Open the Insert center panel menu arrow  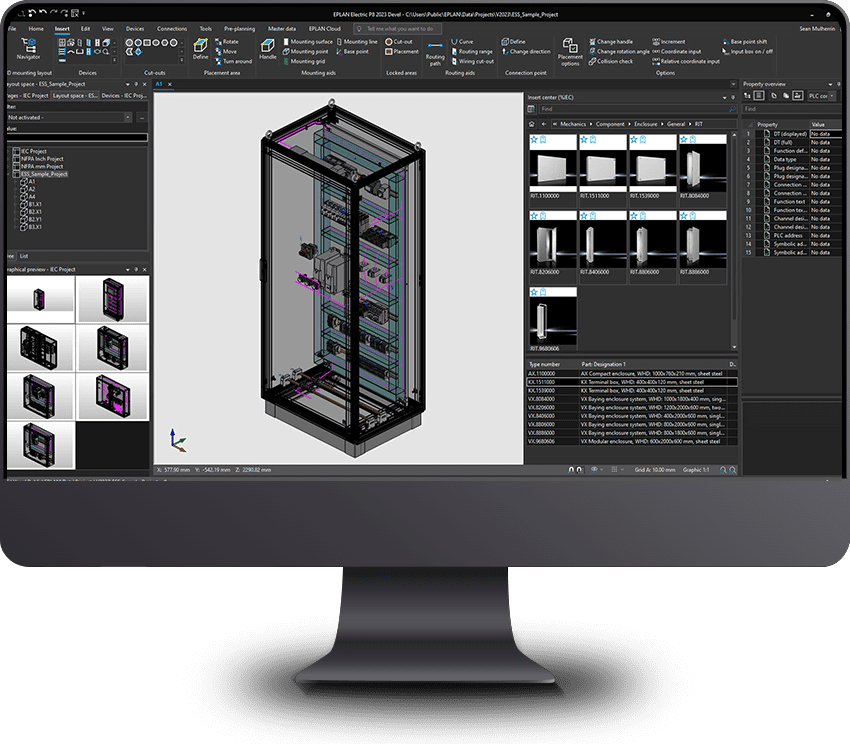(x=724, y=98)
